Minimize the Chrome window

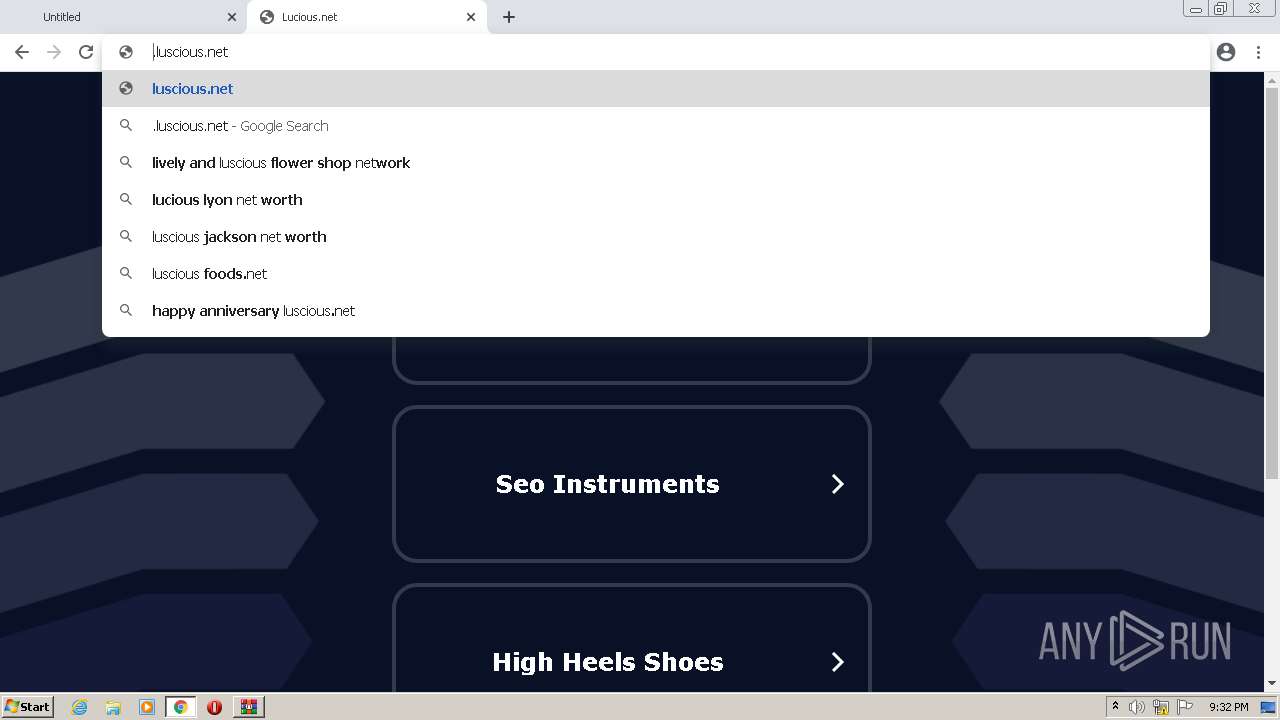(1195, 9)
